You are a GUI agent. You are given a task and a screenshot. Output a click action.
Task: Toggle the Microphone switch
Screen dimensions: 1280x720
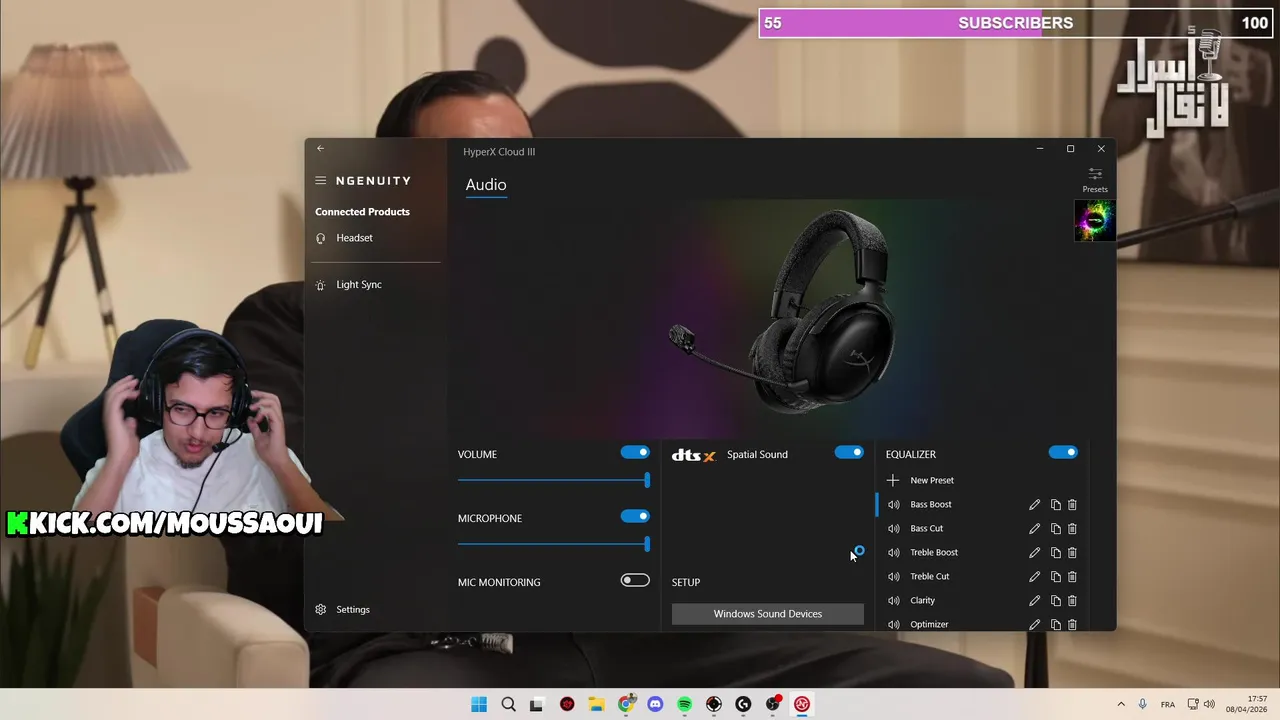pyautogui.click(x=635, y=516)
